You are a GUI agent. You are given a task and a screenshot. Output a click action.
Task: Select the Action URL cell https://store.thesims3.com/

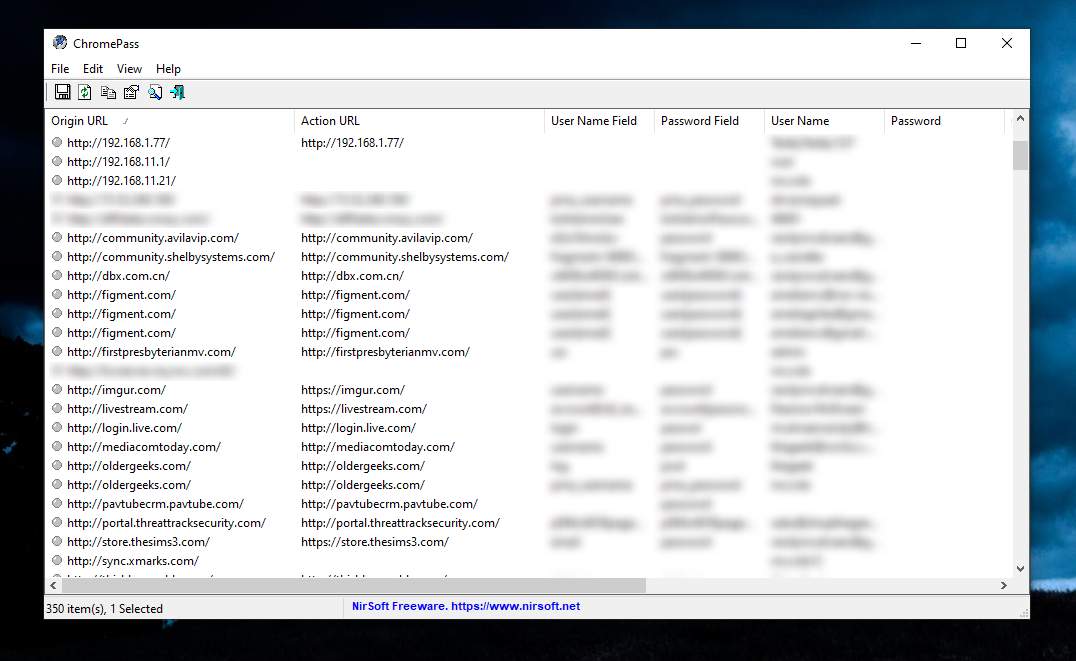pos(375,542)
